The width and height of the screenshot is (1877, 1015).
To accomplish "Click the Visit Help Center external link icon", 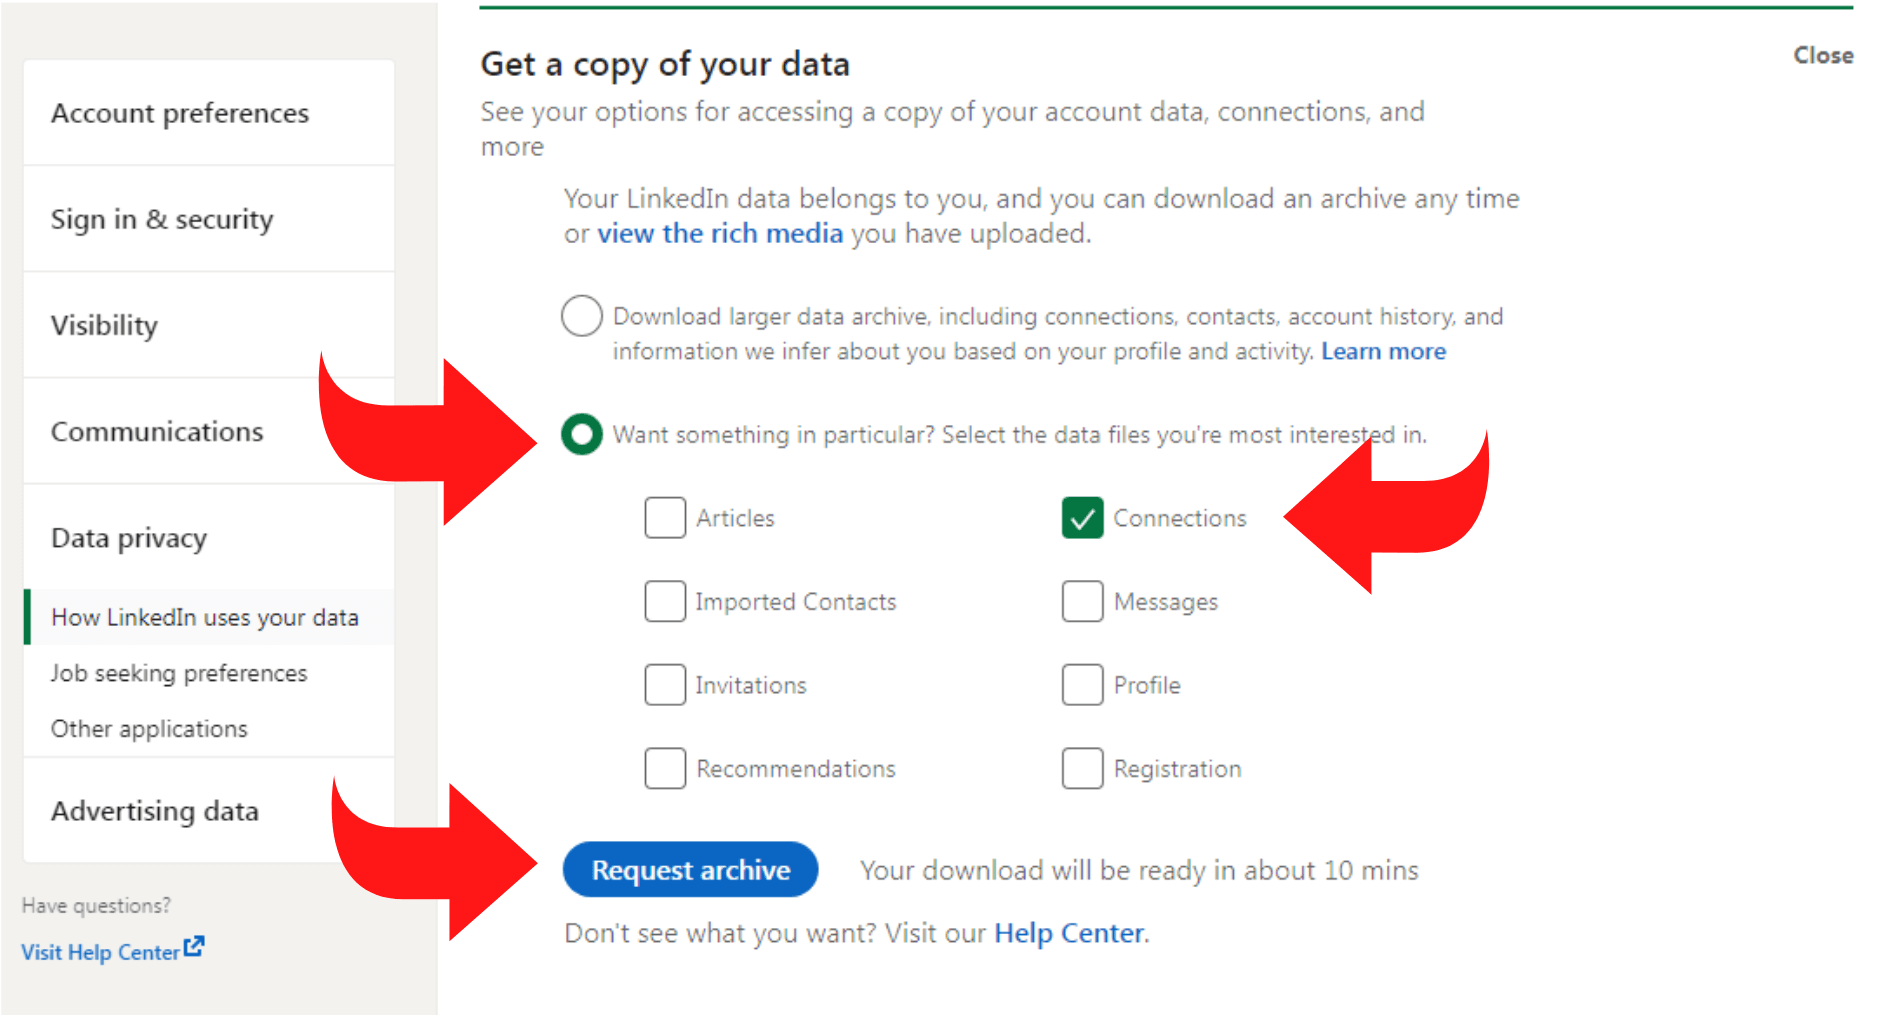I will [x=194, y=946].
